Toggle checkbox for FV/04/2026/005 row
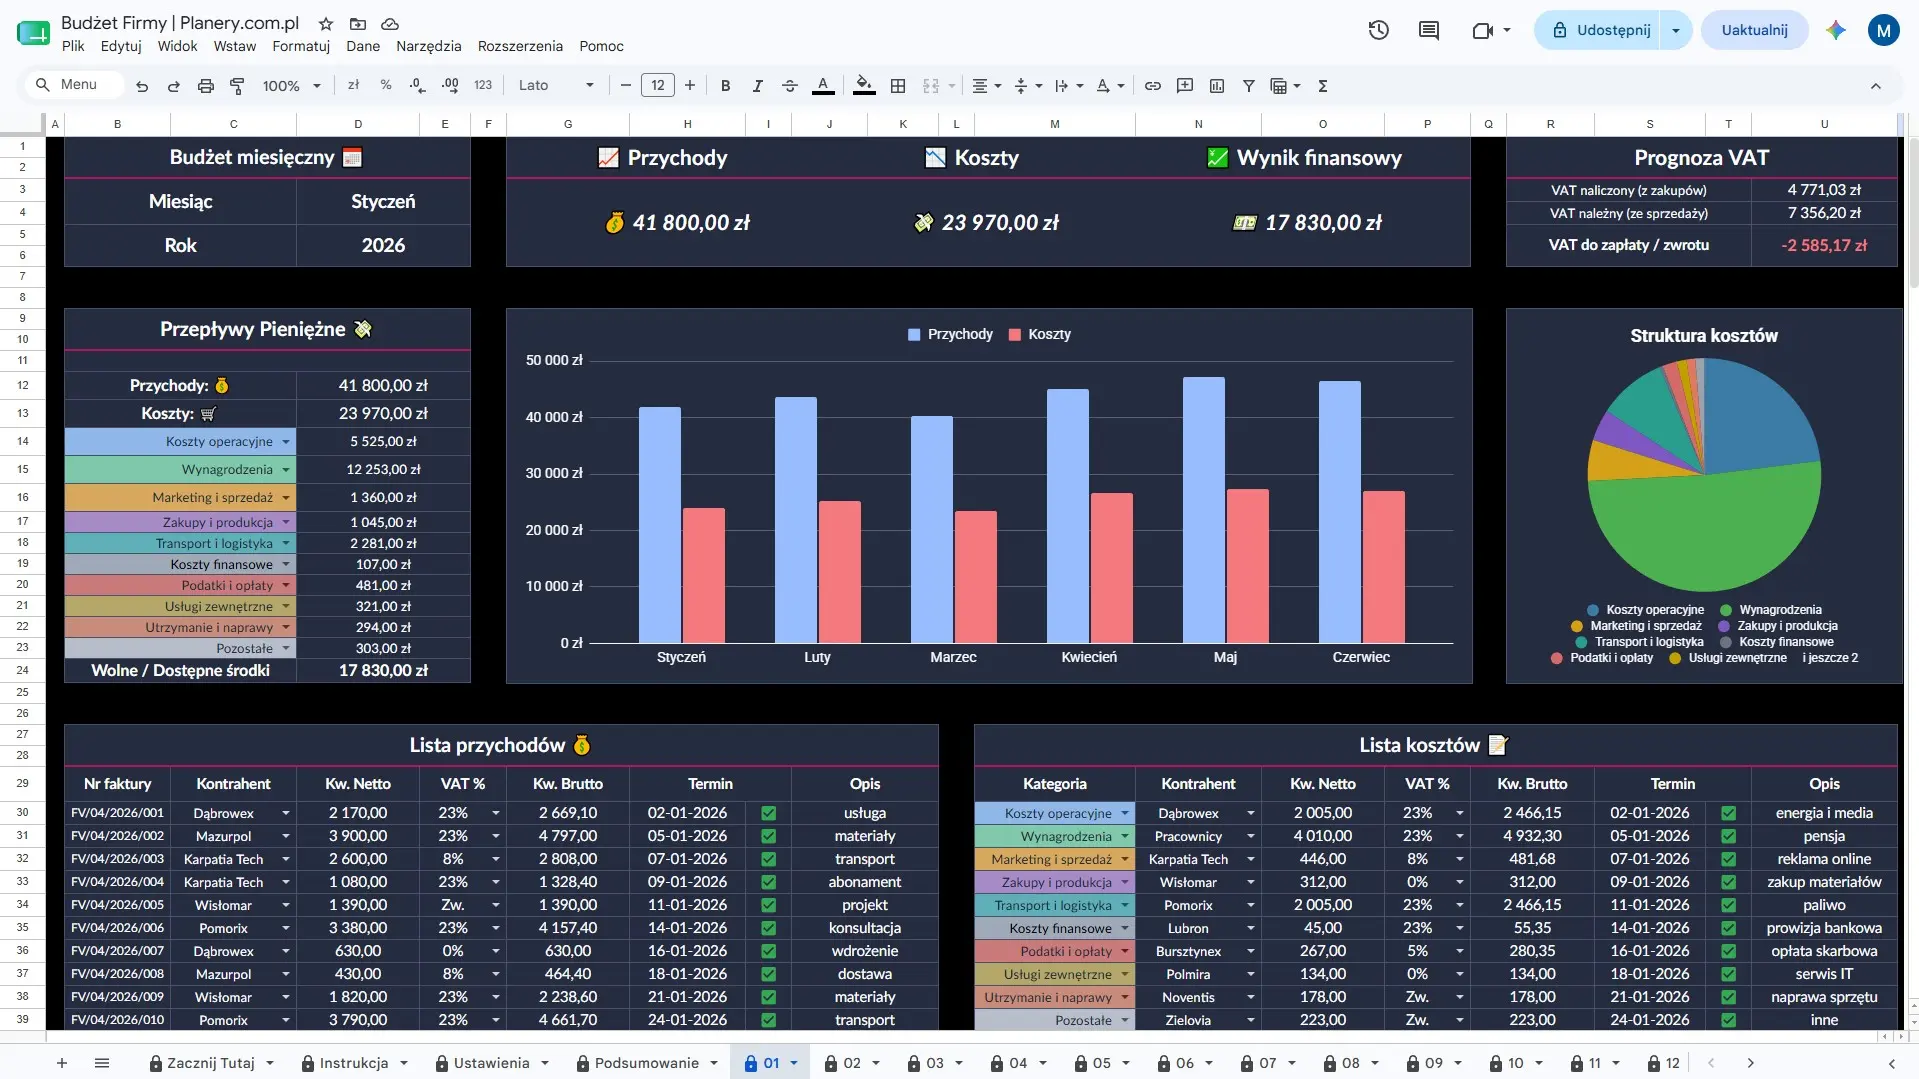Viewport: 1919px width, 1079px height. pyautogui.click(x=769, y=905)
